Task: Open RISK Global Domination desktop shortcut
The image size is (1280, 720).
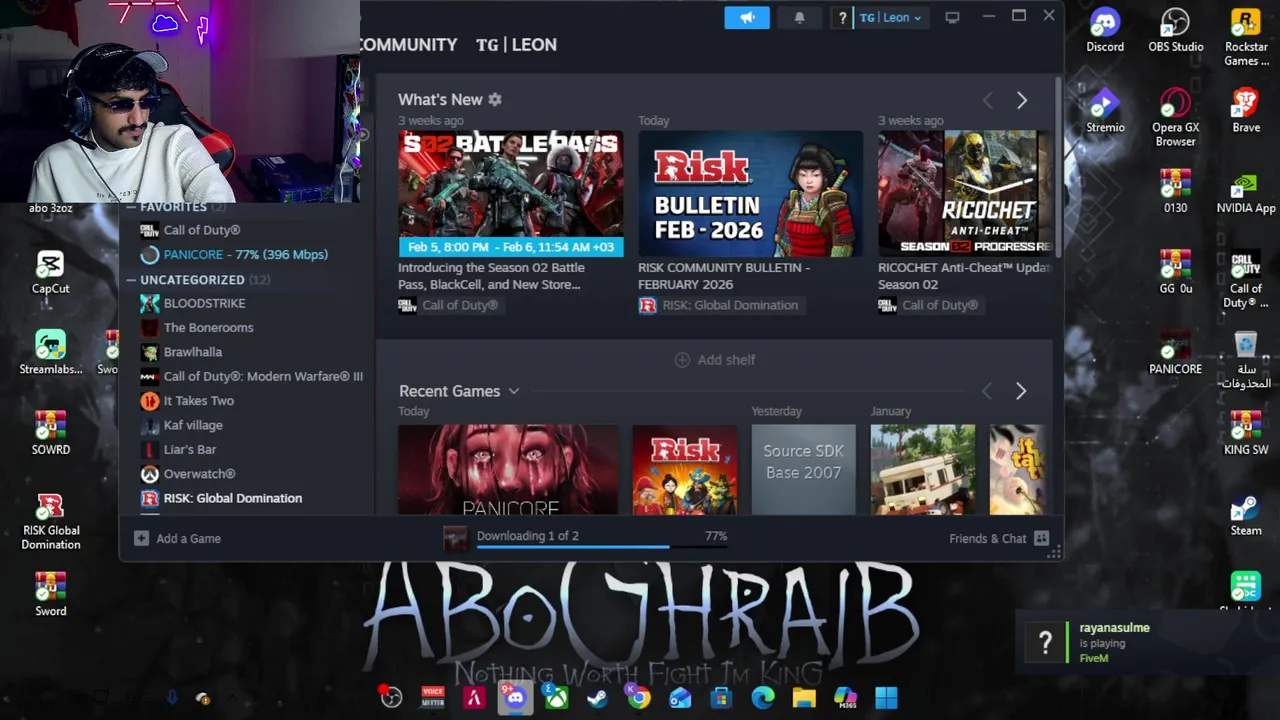Action: click(51, 521)
